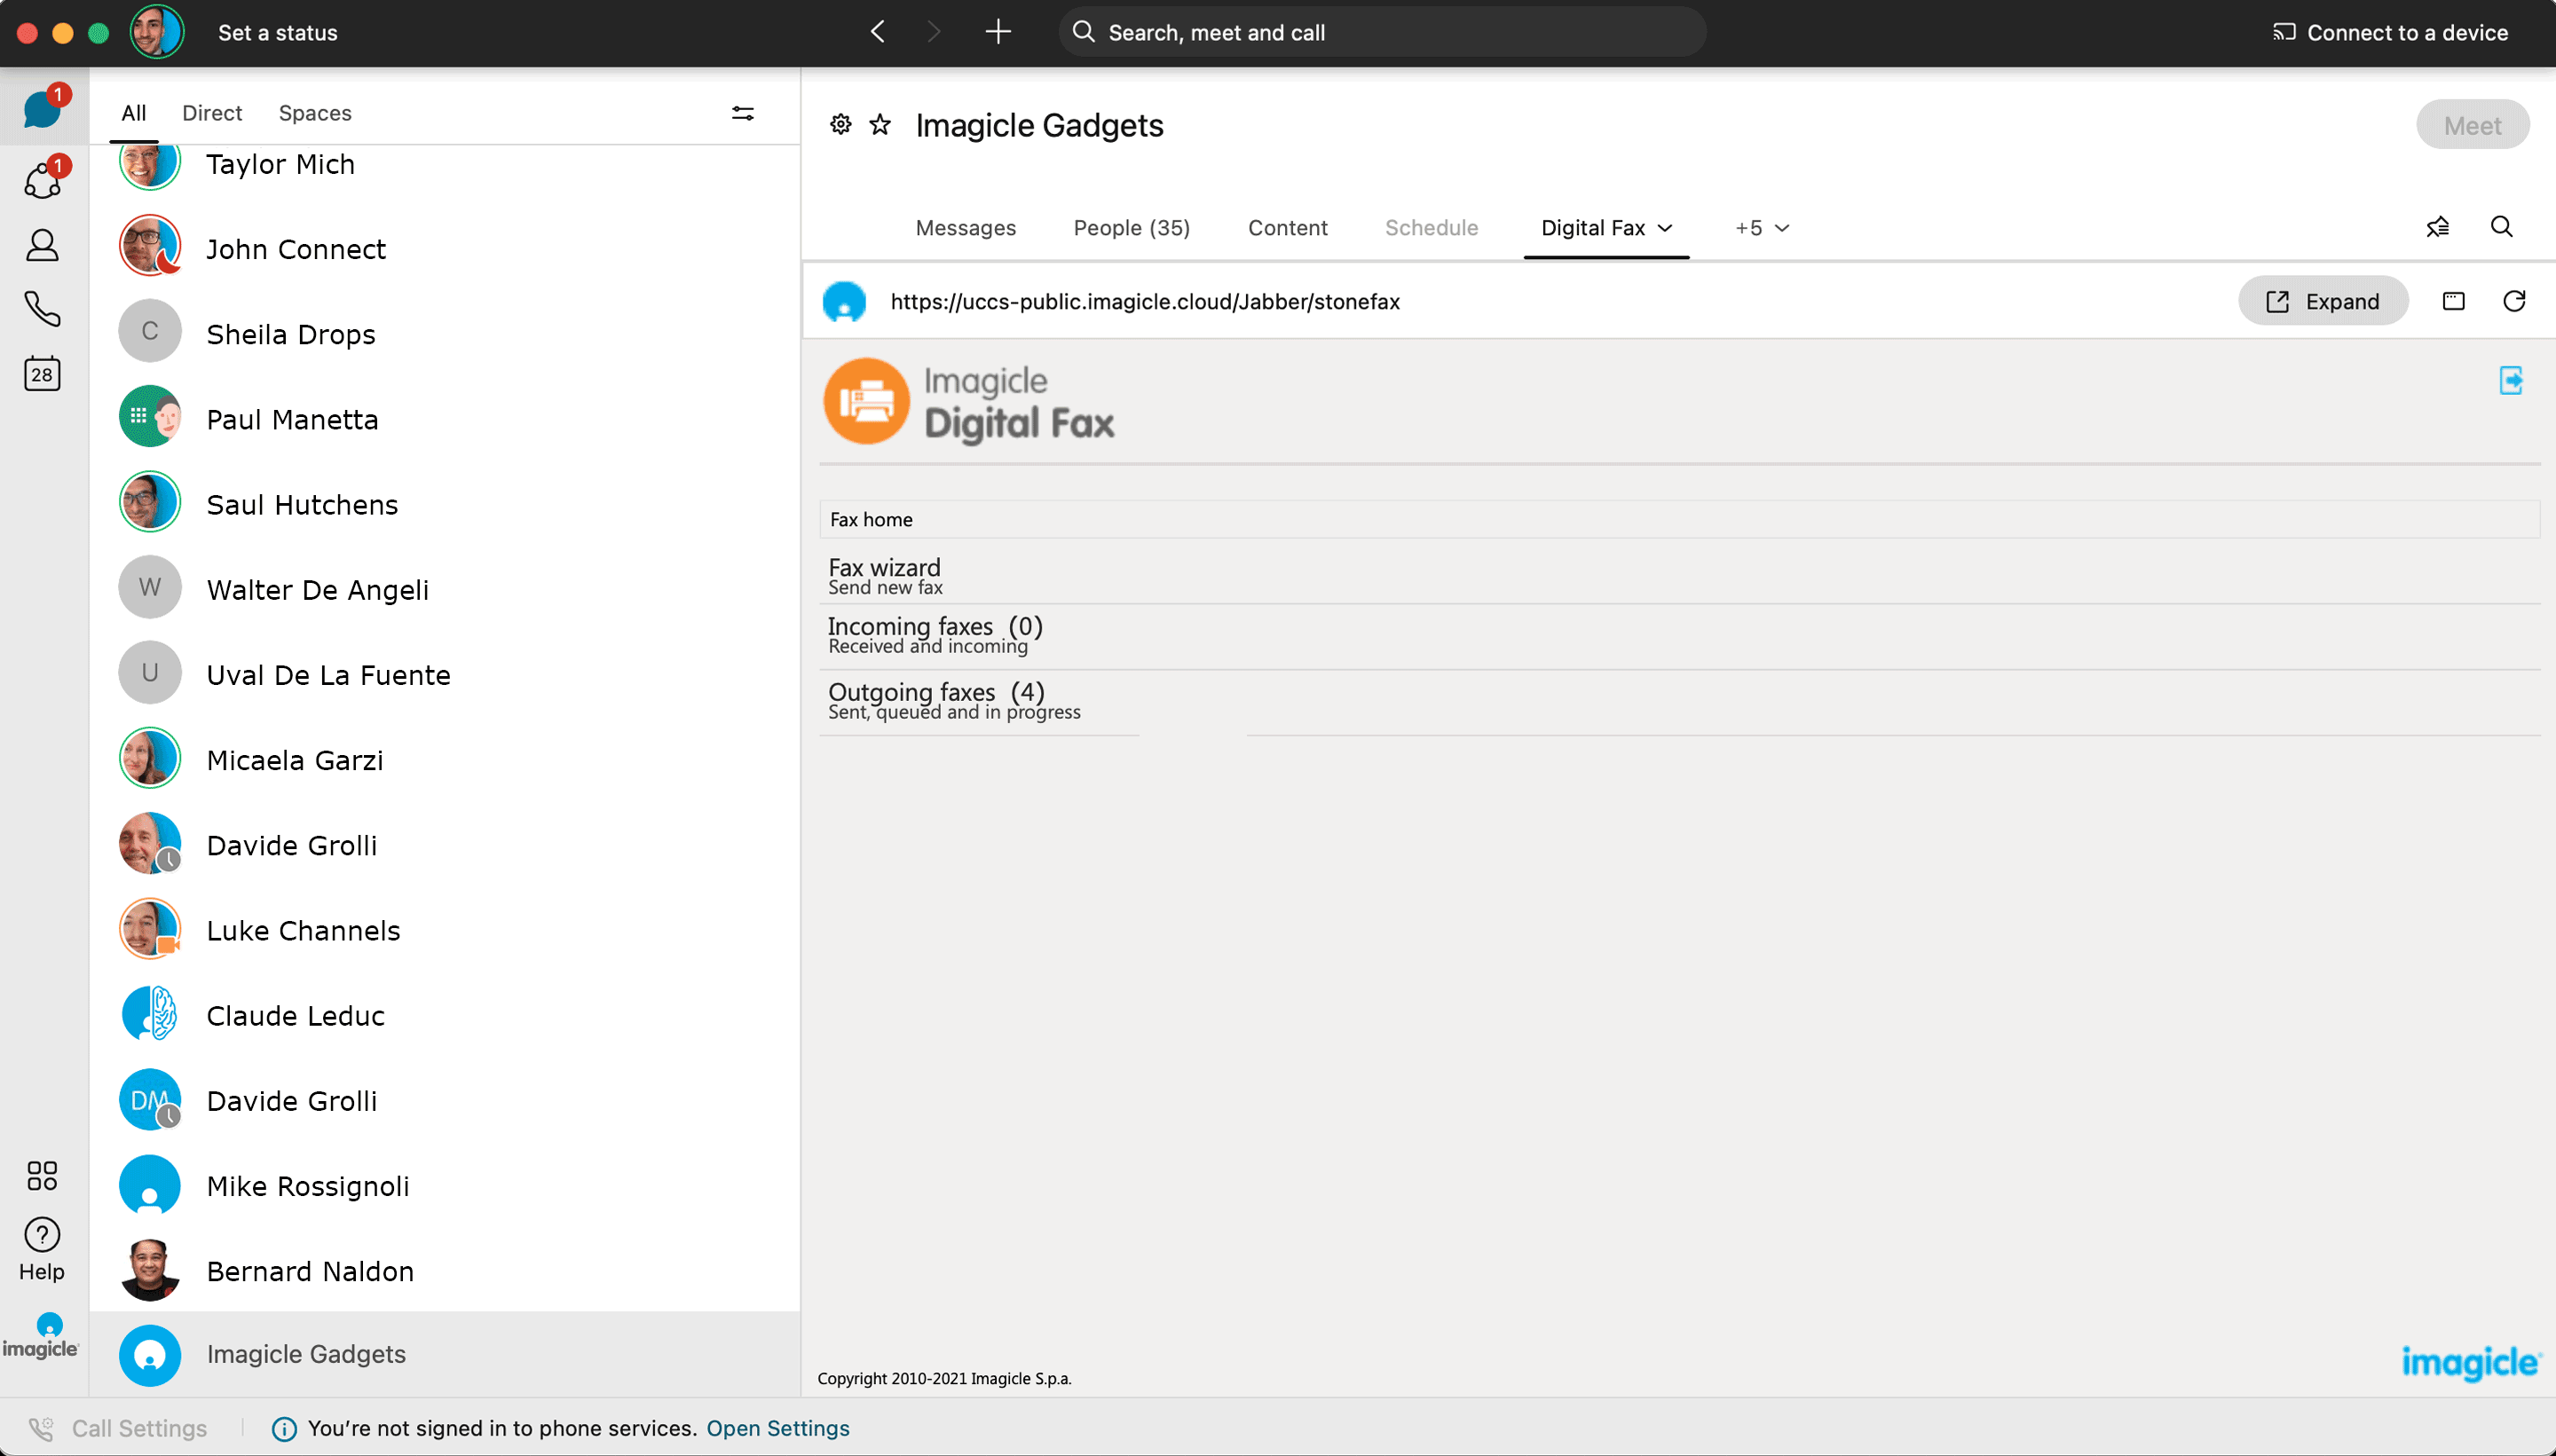Open the Meetings calendar icon
The height and width of the screenshot is (1456, 2556).
42,374
